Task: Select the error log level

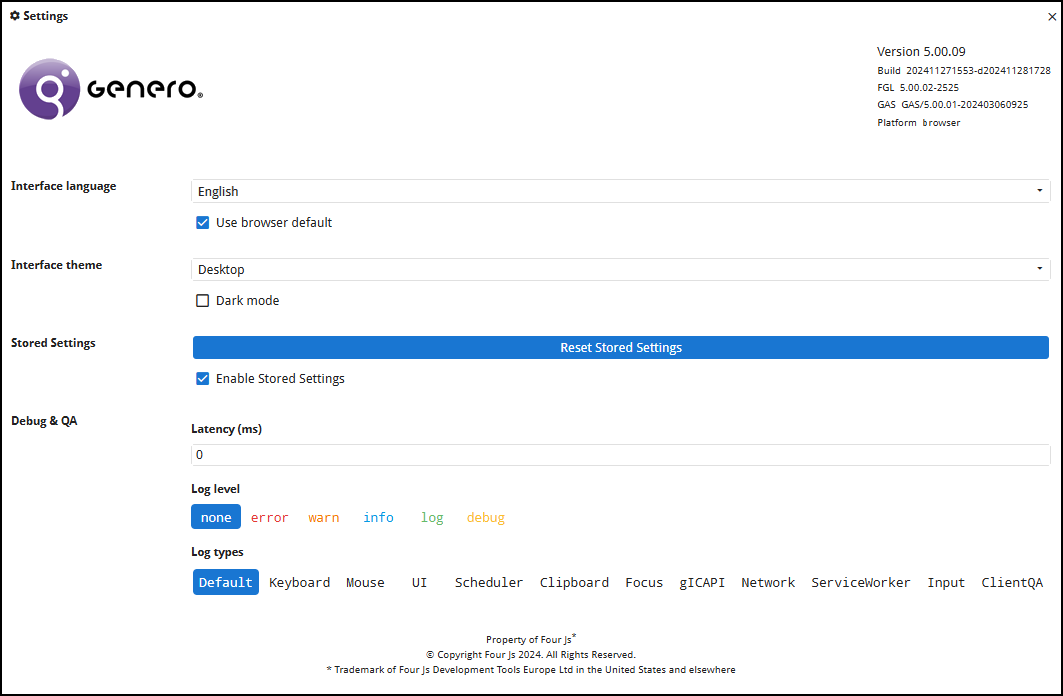Action: 269,518
